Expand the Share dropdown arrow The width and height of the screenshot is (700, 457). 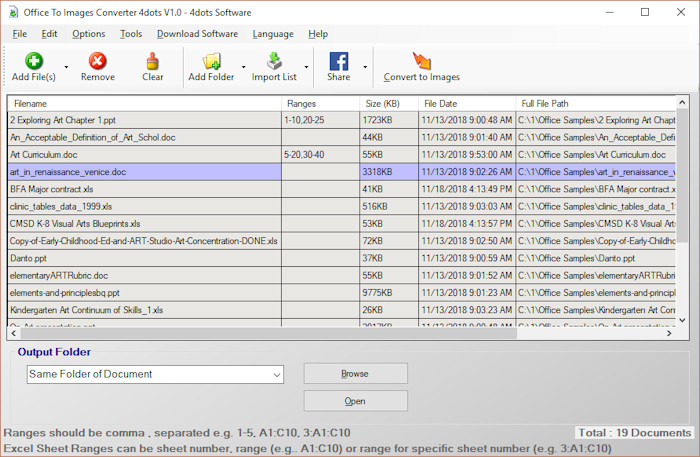pyautogui.click(x=365, y=67)
